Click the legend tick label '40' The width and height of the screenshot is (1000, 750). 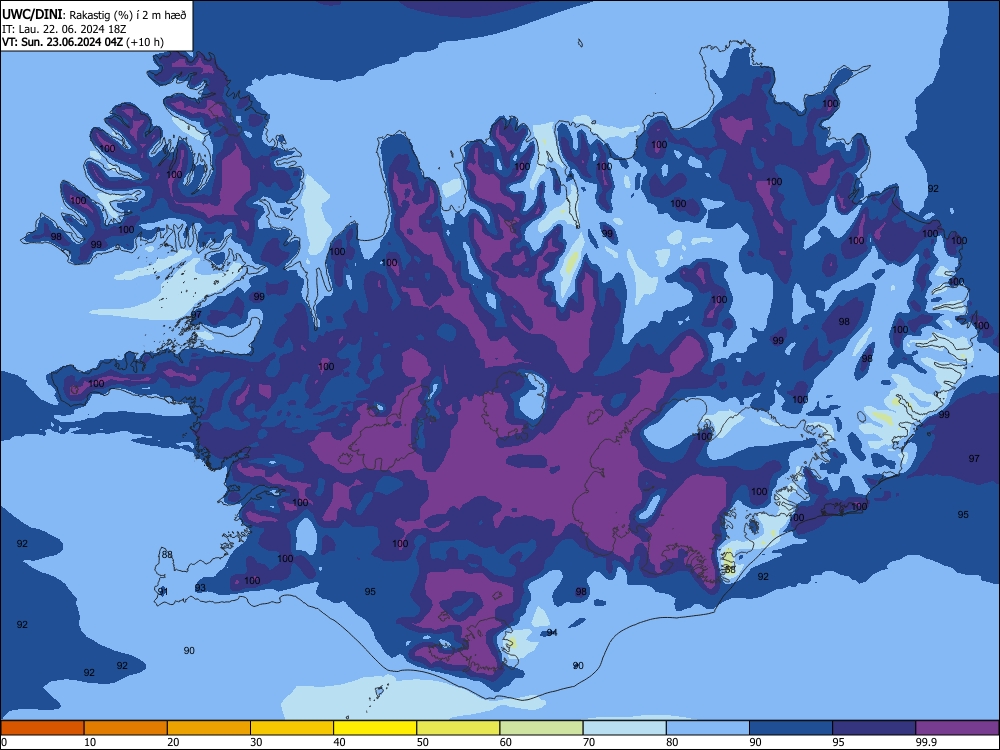pyautogui.click(x=339, y=742)
